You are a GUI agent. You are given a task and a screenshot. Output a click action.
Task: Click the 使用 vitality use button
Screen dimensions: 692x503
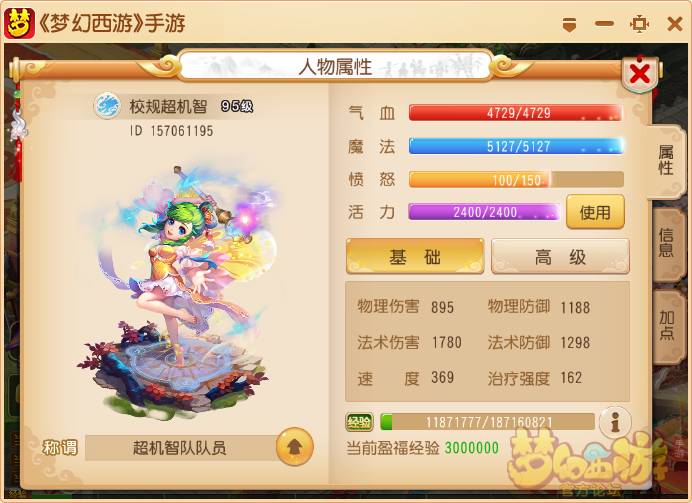(x=595, y=212)
